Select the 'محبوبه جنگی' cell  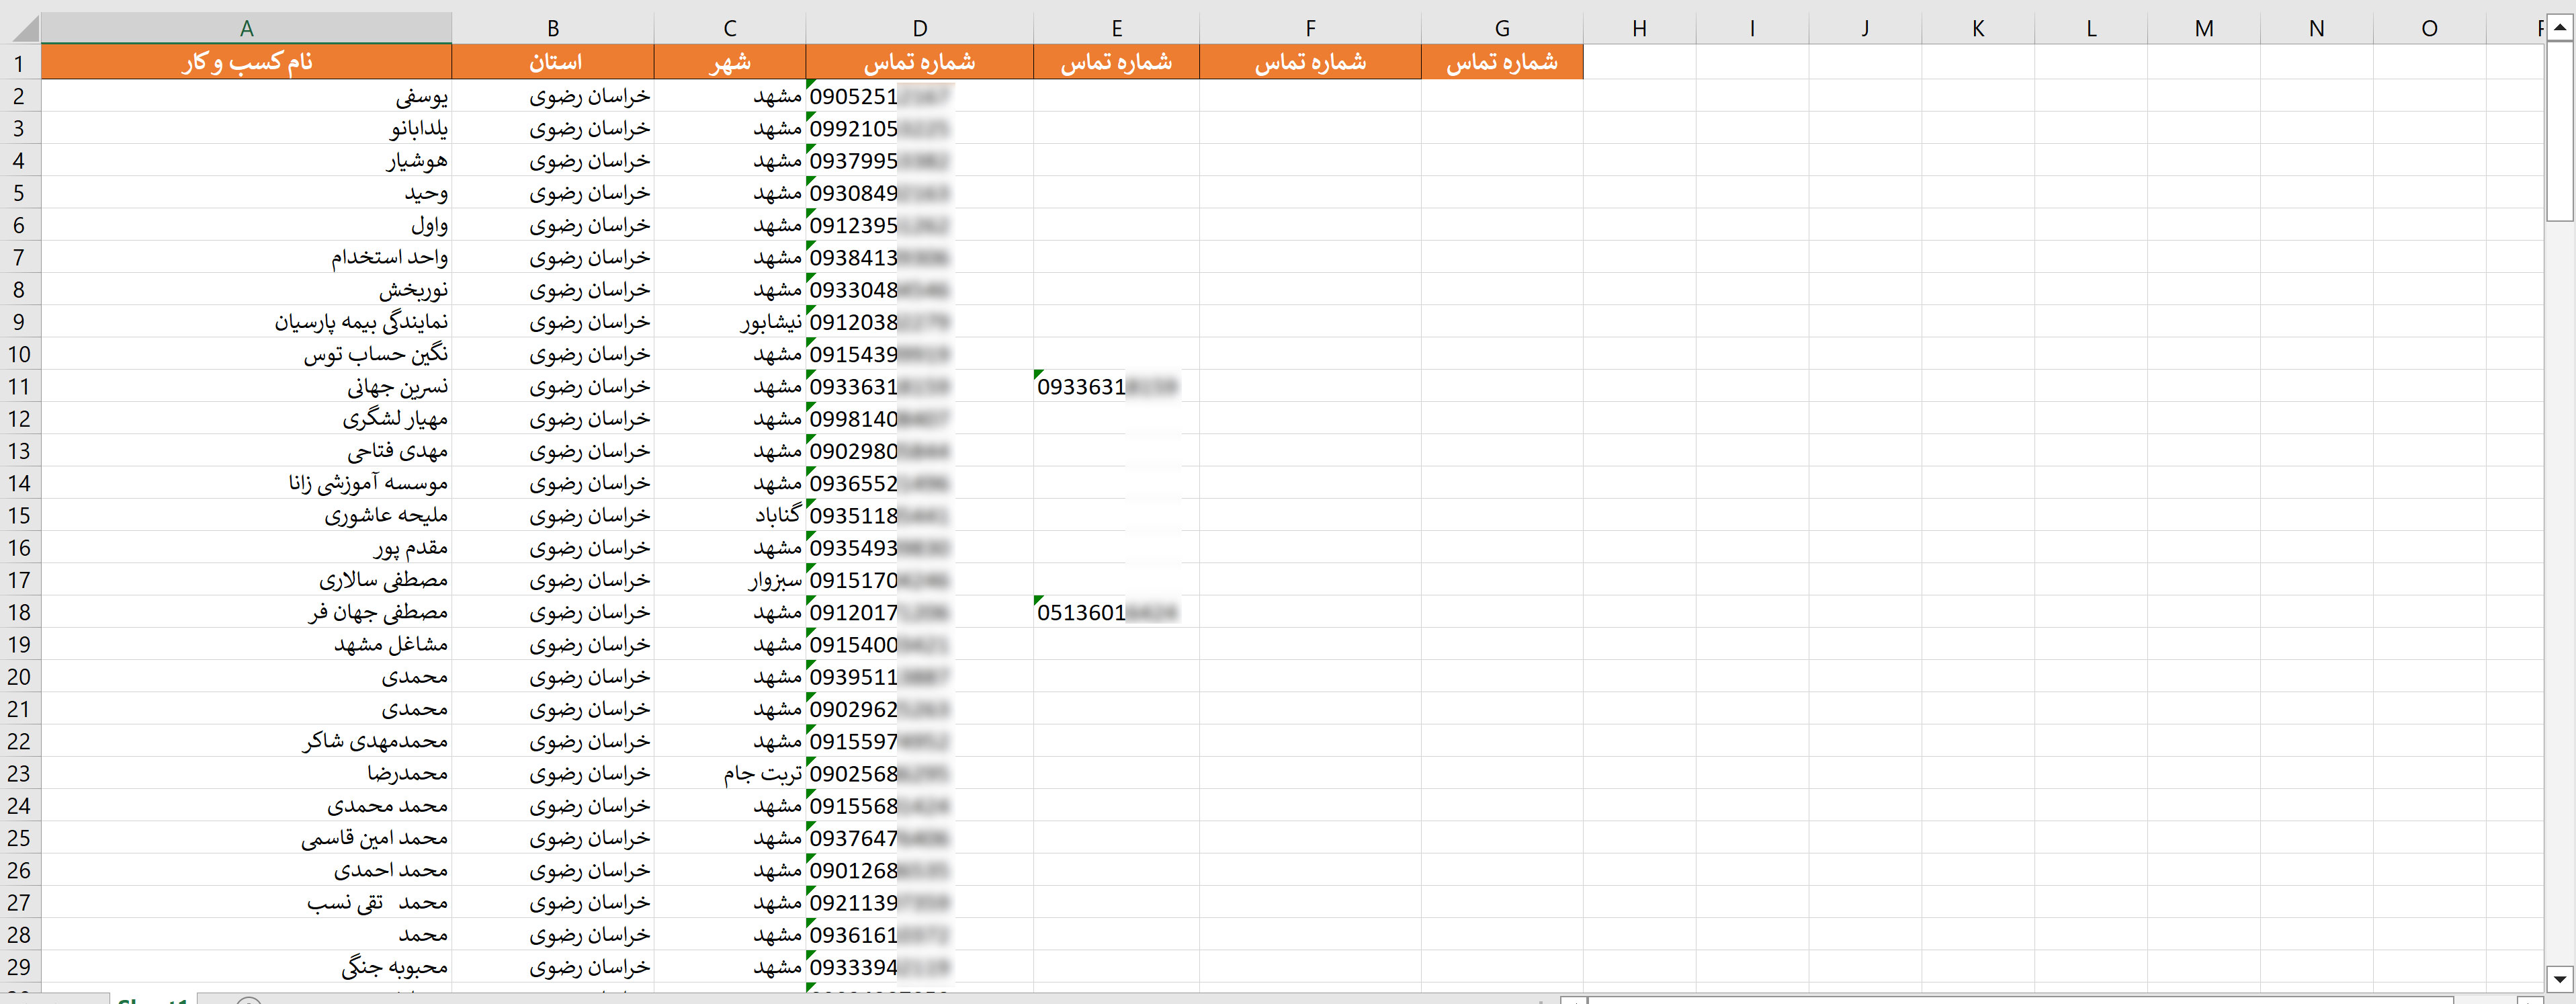(246, 967)
